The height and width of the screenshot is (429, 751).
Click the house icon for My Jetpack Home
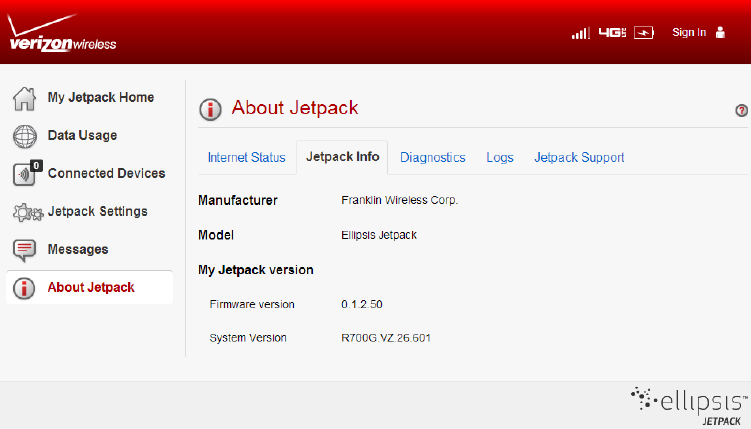tap(24, 99)
